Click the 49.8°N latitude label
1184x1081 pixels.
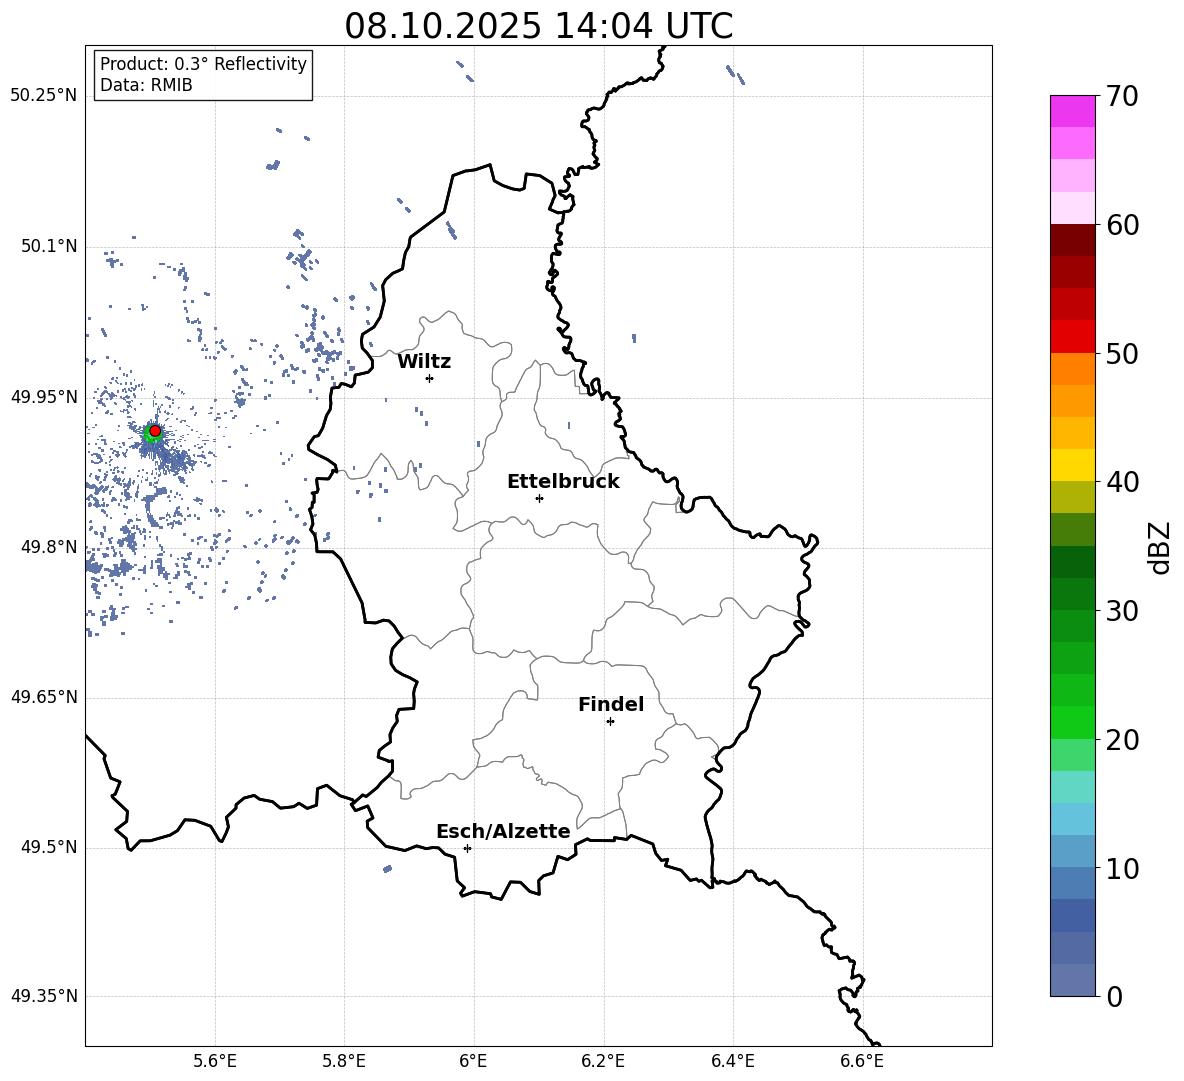click(49, 547)
